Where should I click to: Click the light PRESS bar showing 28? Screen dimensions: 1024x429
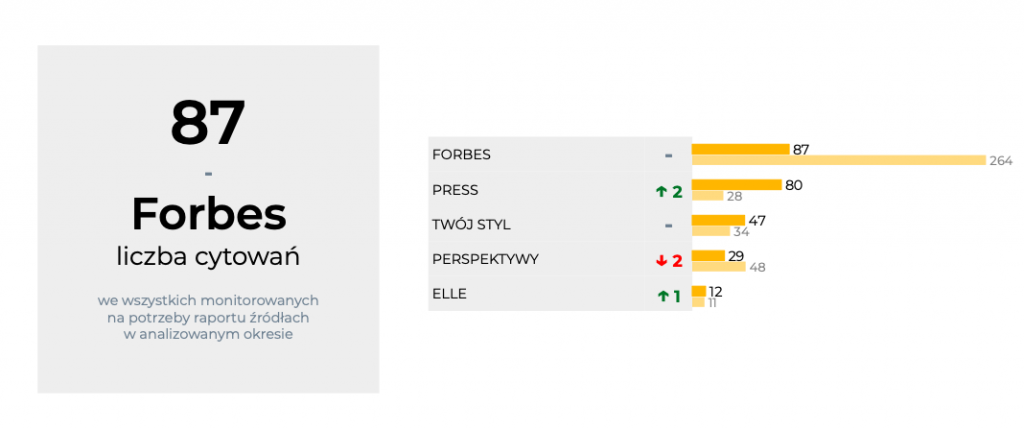(x=707, y=195)
